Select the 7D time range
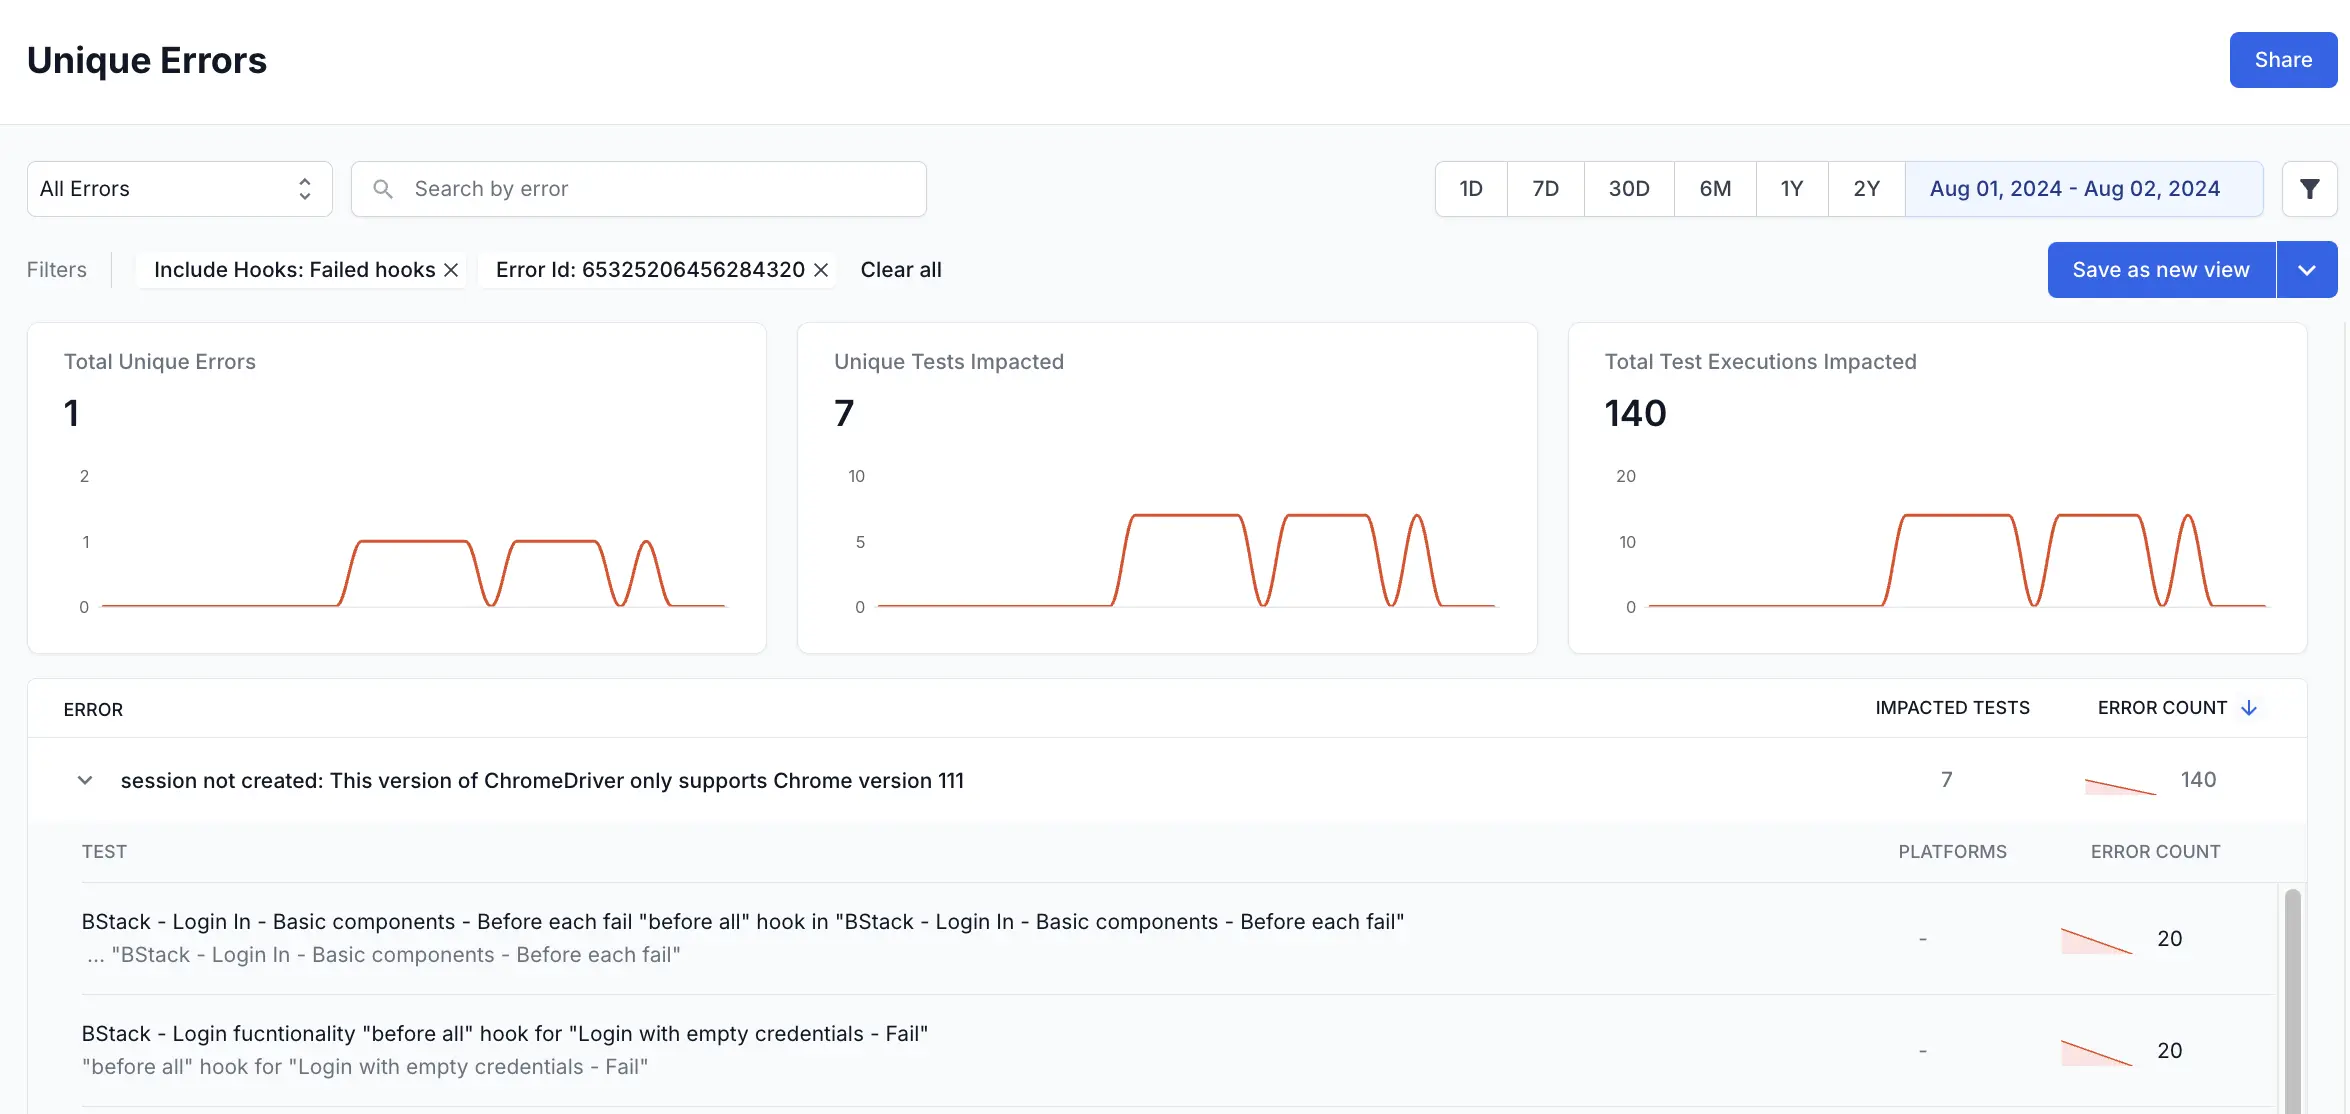This screenshot has width=2350, height=1114. click(1545, 189)
